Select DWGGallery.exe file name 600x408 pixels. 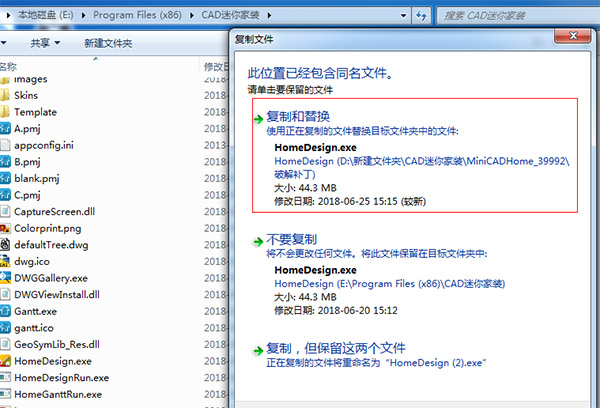coord(51,278)
